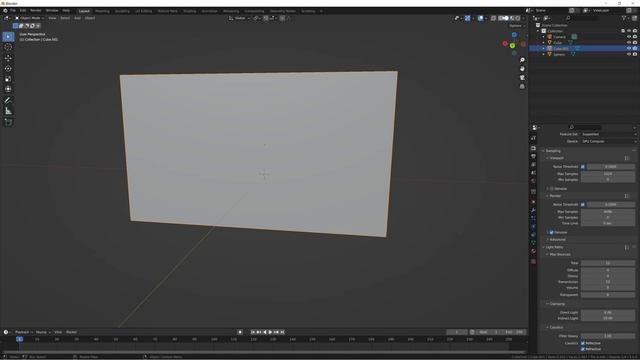
Task: Select the Select Box tool
Action: tap(8, 37)
